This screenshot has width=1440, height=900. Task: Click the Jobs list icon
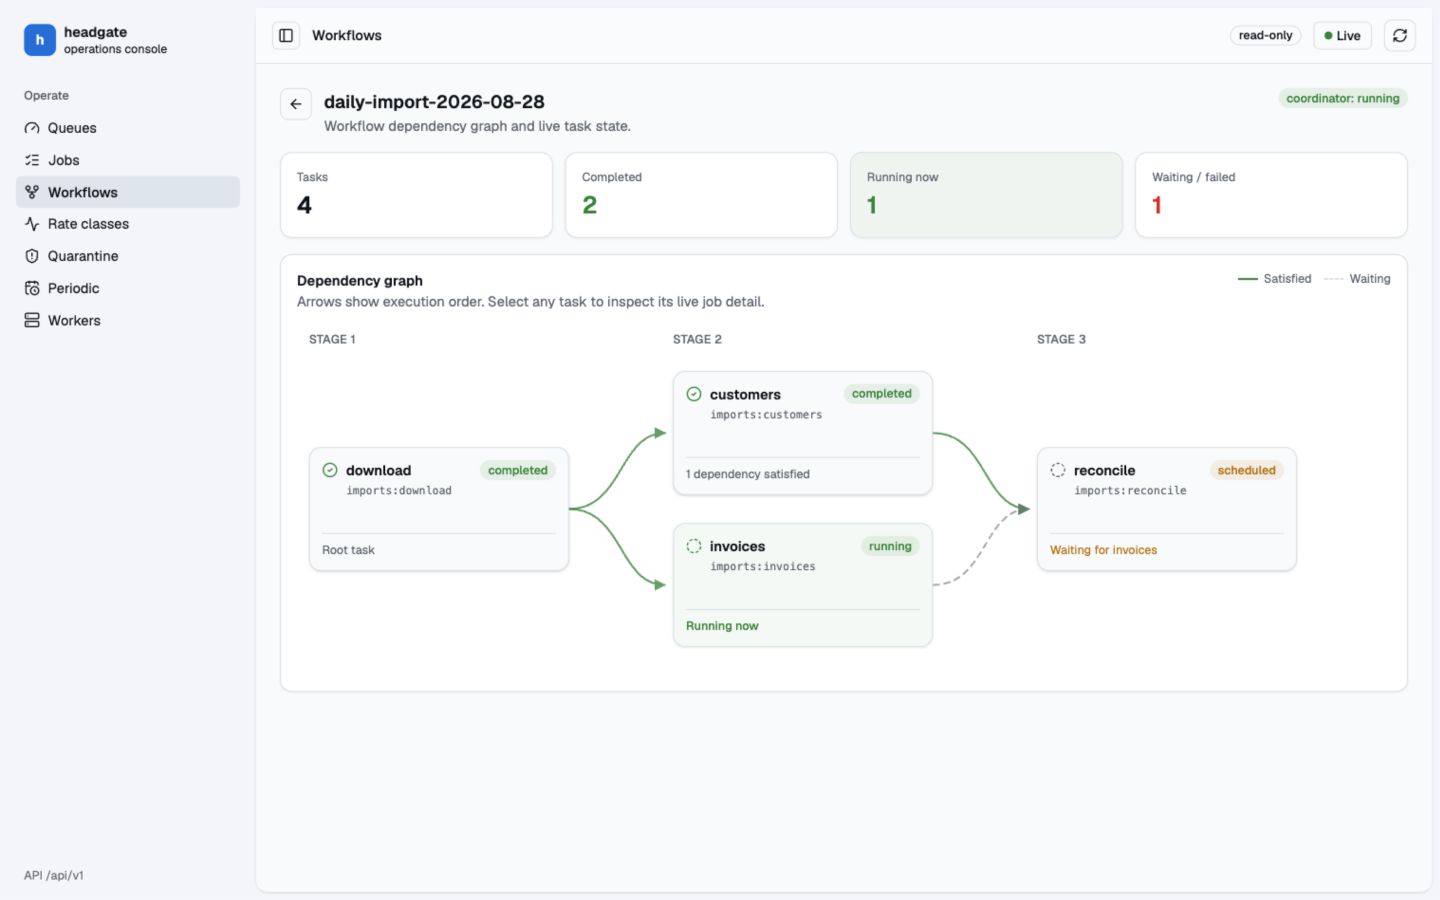coord(32,160)
